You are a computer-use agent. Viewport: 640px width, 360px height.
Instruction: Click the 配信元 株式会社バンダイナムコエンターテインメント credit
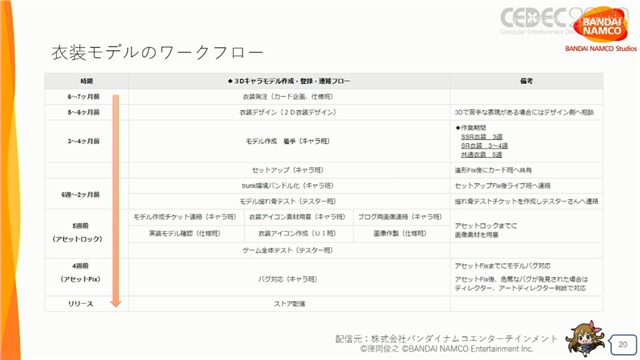(447, 339)
